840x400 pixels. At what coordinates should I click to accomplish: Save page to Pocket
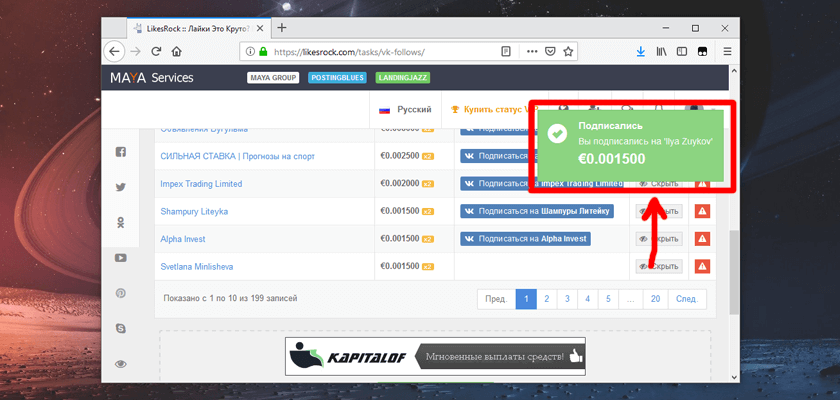click(x=550, y=51)
